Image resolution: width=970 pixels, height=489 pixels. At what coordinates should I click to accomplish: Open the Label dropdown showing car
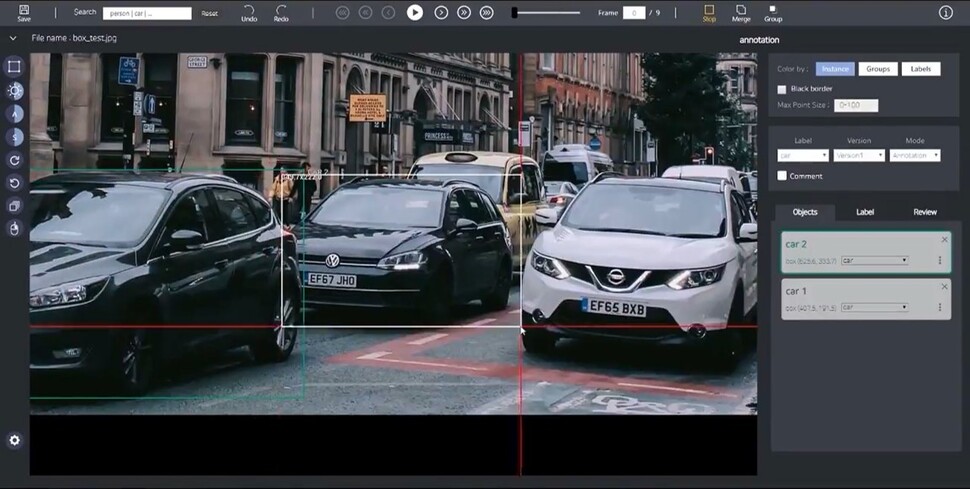[x=803, y=155]
